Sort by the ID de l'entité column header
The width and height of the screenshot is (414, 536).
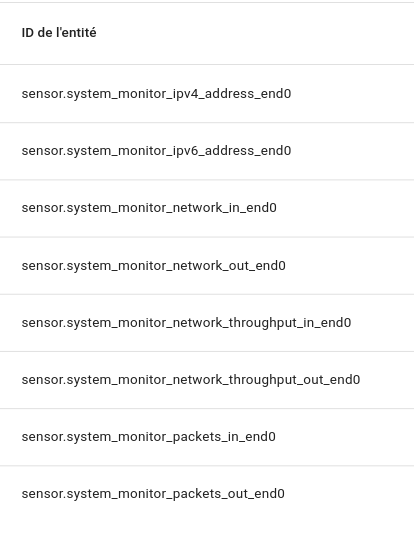[59, 33]
